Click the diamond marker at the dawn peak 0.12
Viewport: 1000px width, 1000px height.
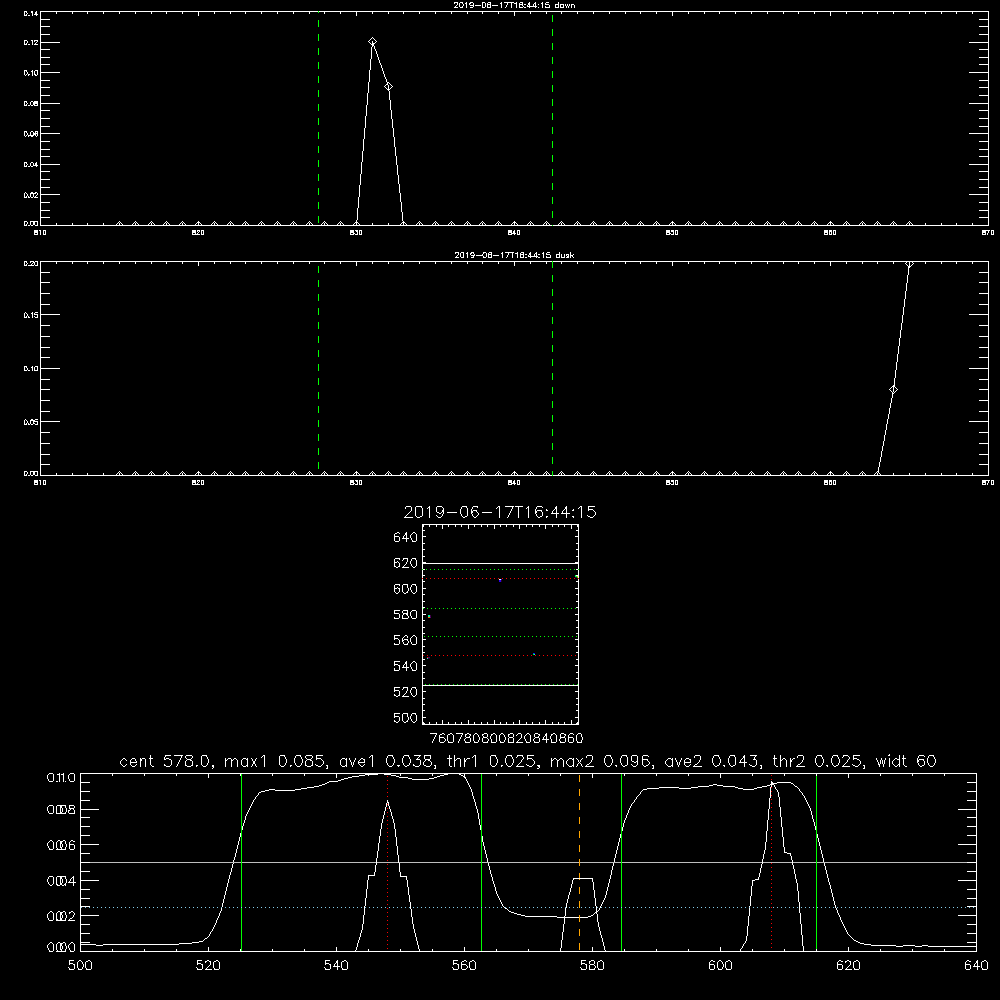coord(372,42)
